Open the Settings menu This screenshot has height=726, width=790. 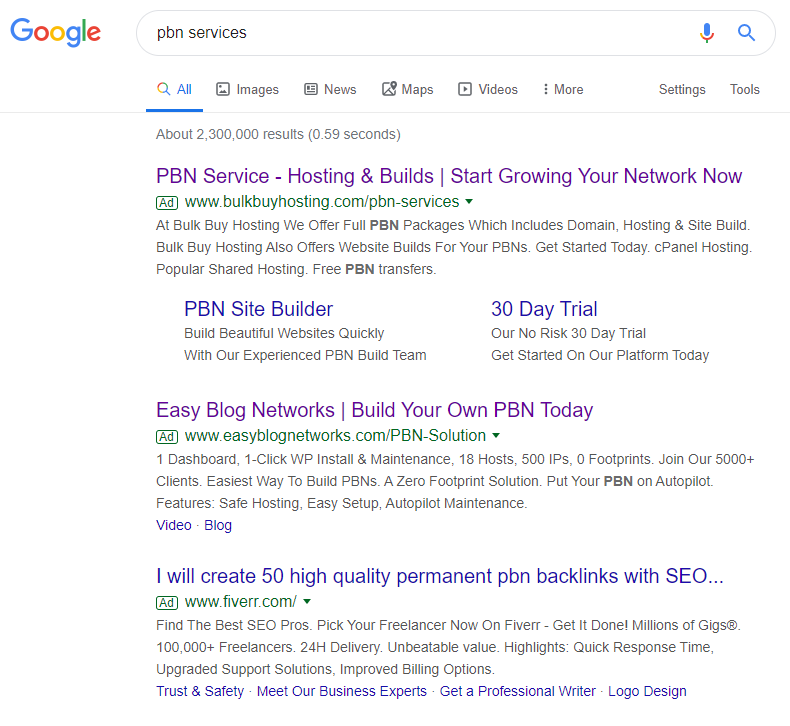coord(682,89)
